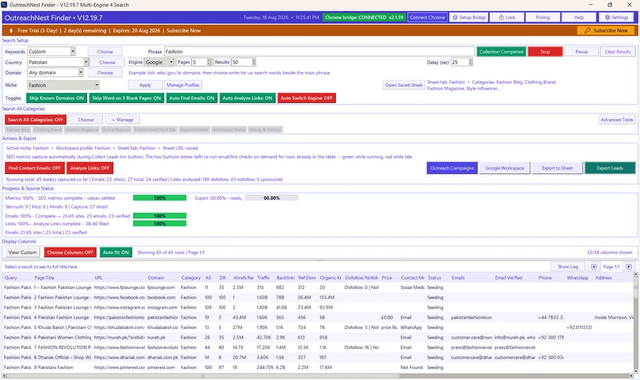Click Subscribe Now link in trial banner
The image size is (640, 380).
click(x=183, y=31)
